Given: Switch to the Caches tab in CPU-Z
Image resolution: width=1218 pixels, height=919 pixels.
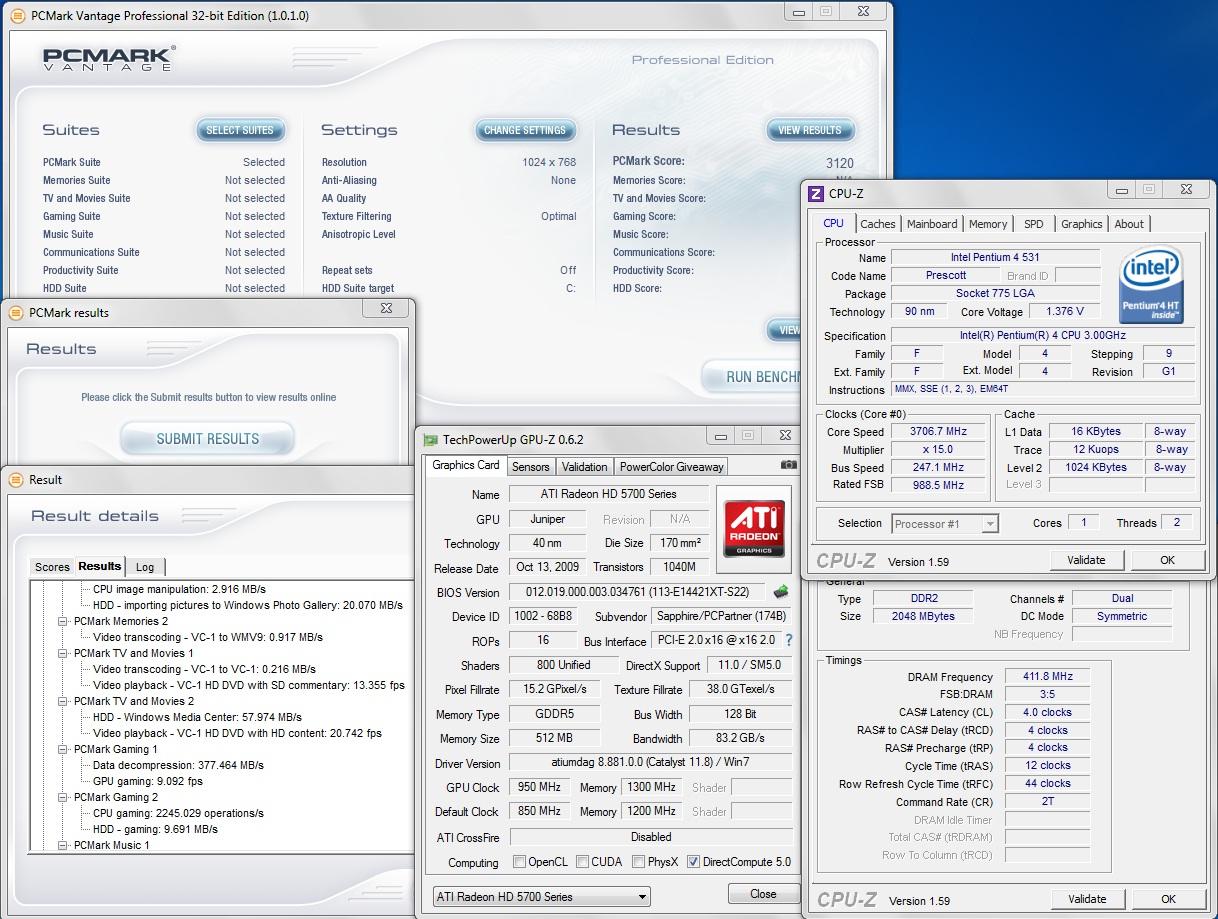Looking at the screenshot, I should point(878,224).
